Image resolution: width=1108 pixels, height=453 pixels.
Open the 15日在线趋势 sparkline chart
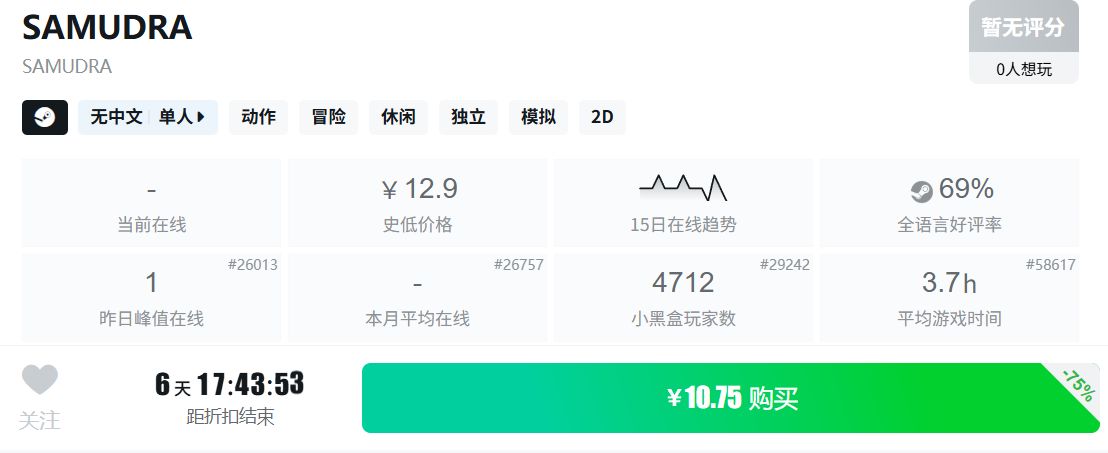click(x=683, y=187)
